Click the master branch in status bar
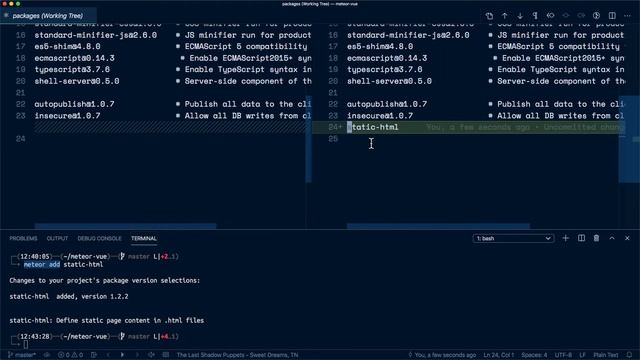The height and width of the screenshot is (360, 640). pos(22,355)
